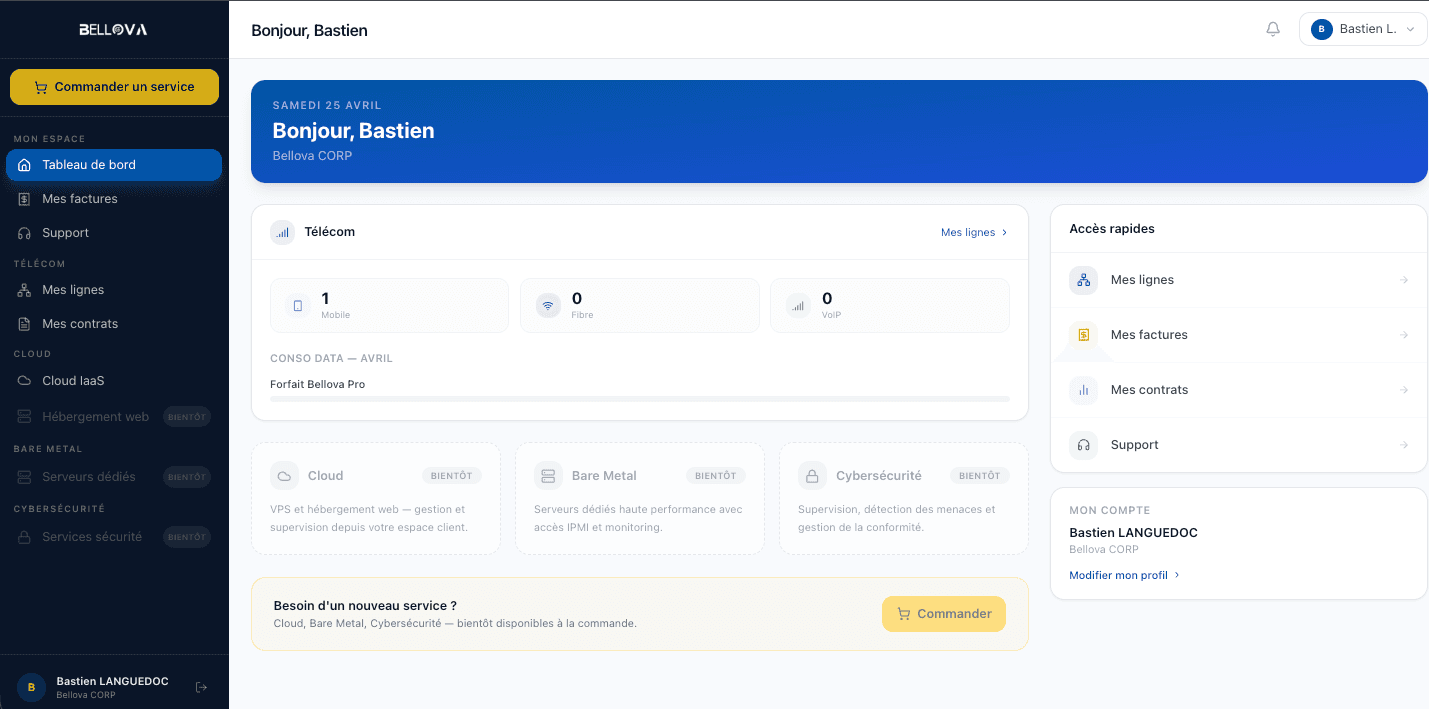Open the Cloud IaaS cloud icon

coord(23,380)
